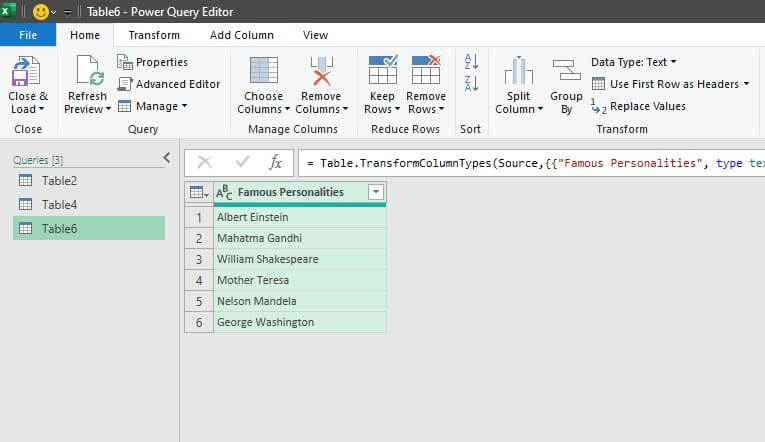The width and height of the screenshot is (765, 442).
Task: Click the Mother Teresa cell
Action: pos(300,280)
